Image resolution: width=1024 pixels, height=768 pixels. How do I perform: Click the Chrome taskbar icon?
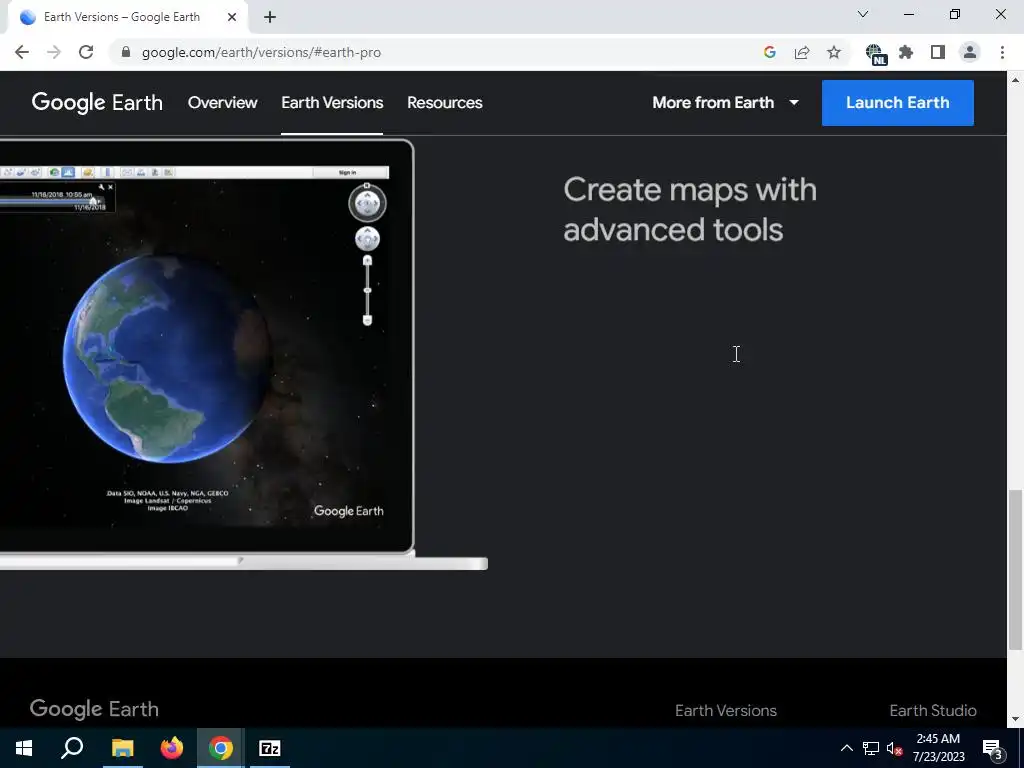click(x=221, y=748)
